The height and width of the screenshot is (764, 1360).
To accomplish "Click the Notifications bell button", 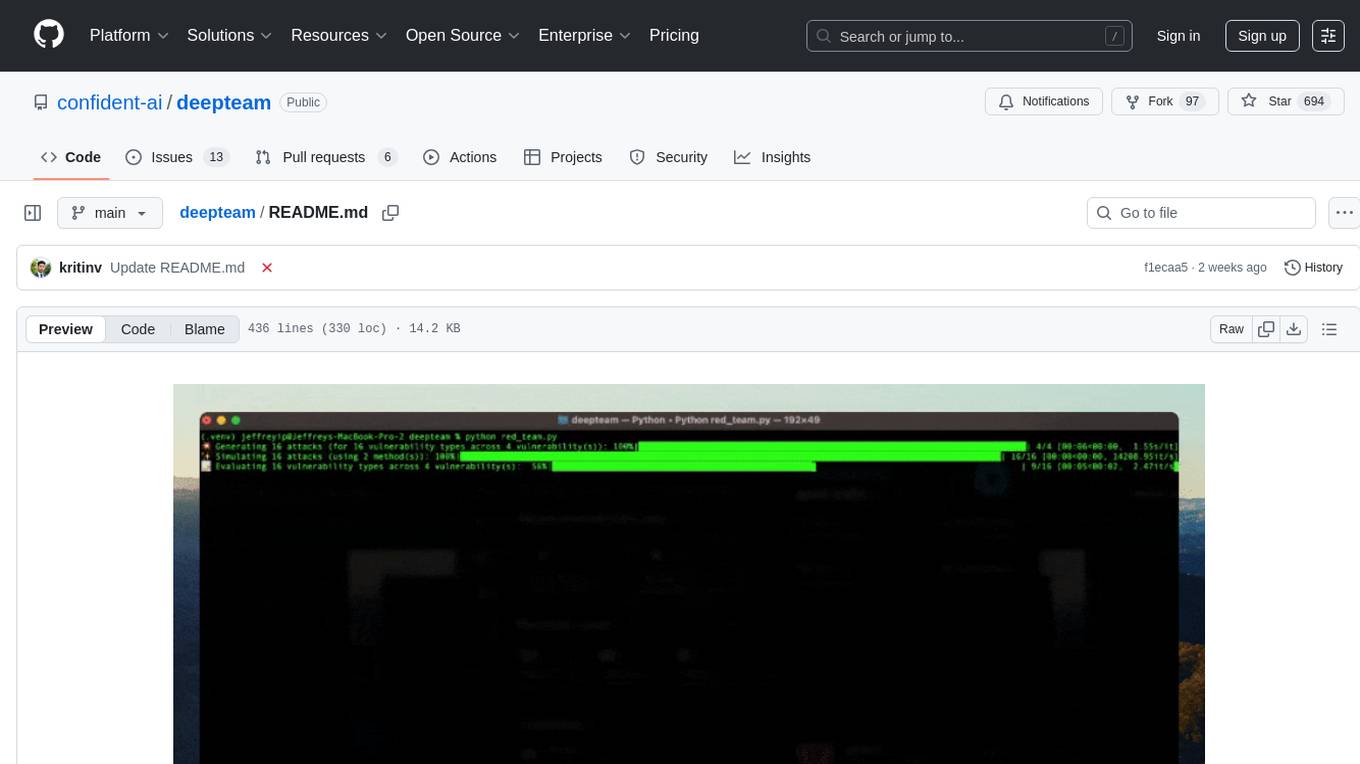I will 1044,102.
